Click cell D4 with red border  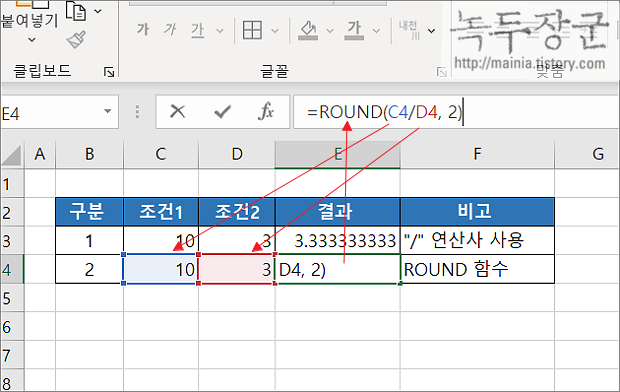tap(237, 269)
